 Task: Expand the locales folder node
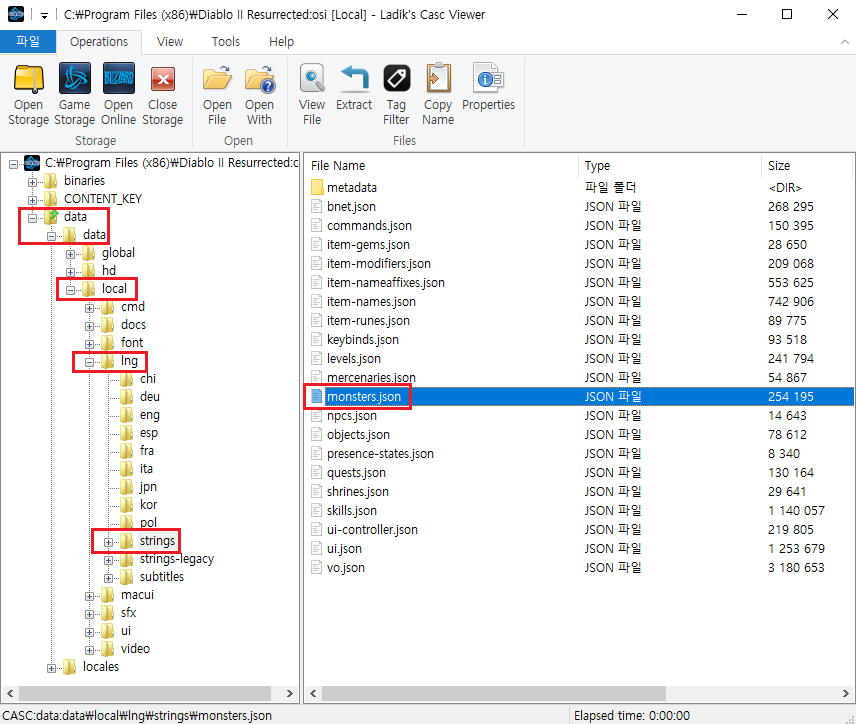[x=51, y=668]
